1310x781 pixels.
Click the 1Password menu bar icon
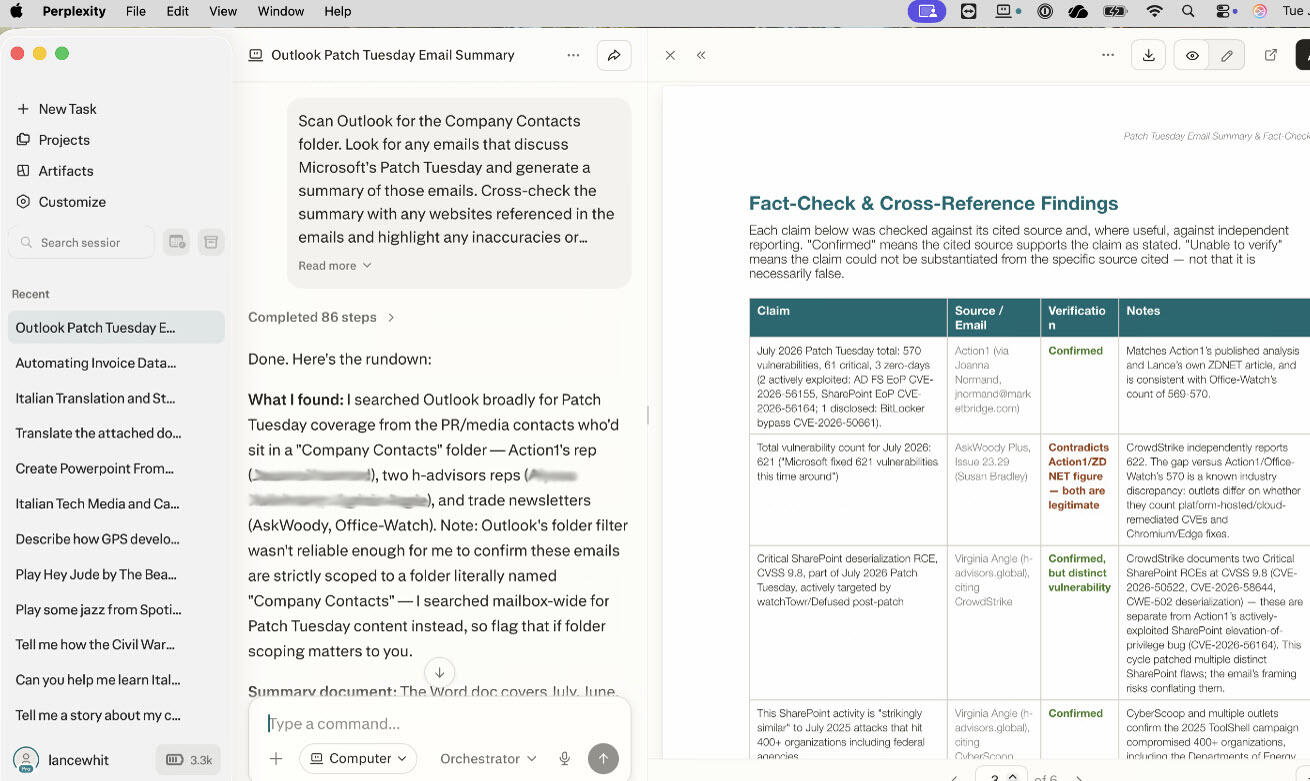pyautogui.click(x=1046, y=11)
